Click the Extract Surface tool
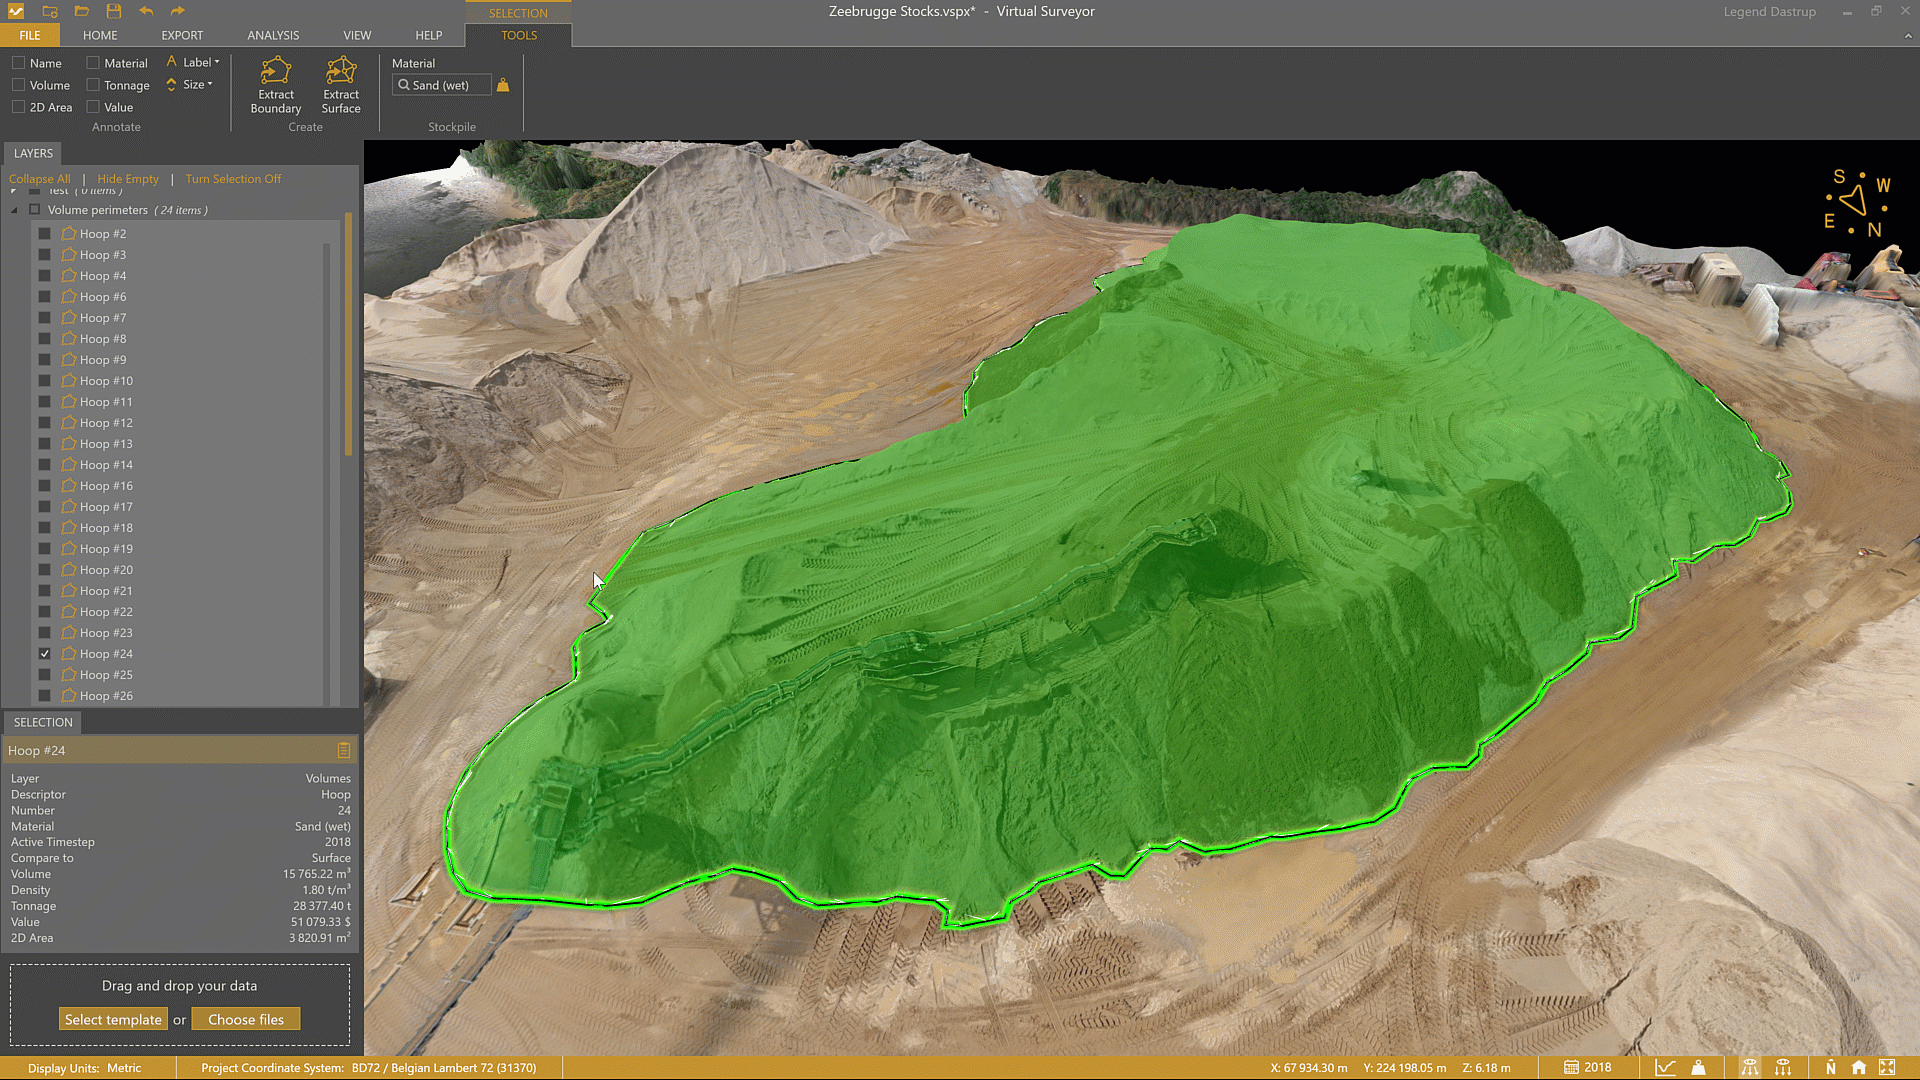 tap(341, 85)
